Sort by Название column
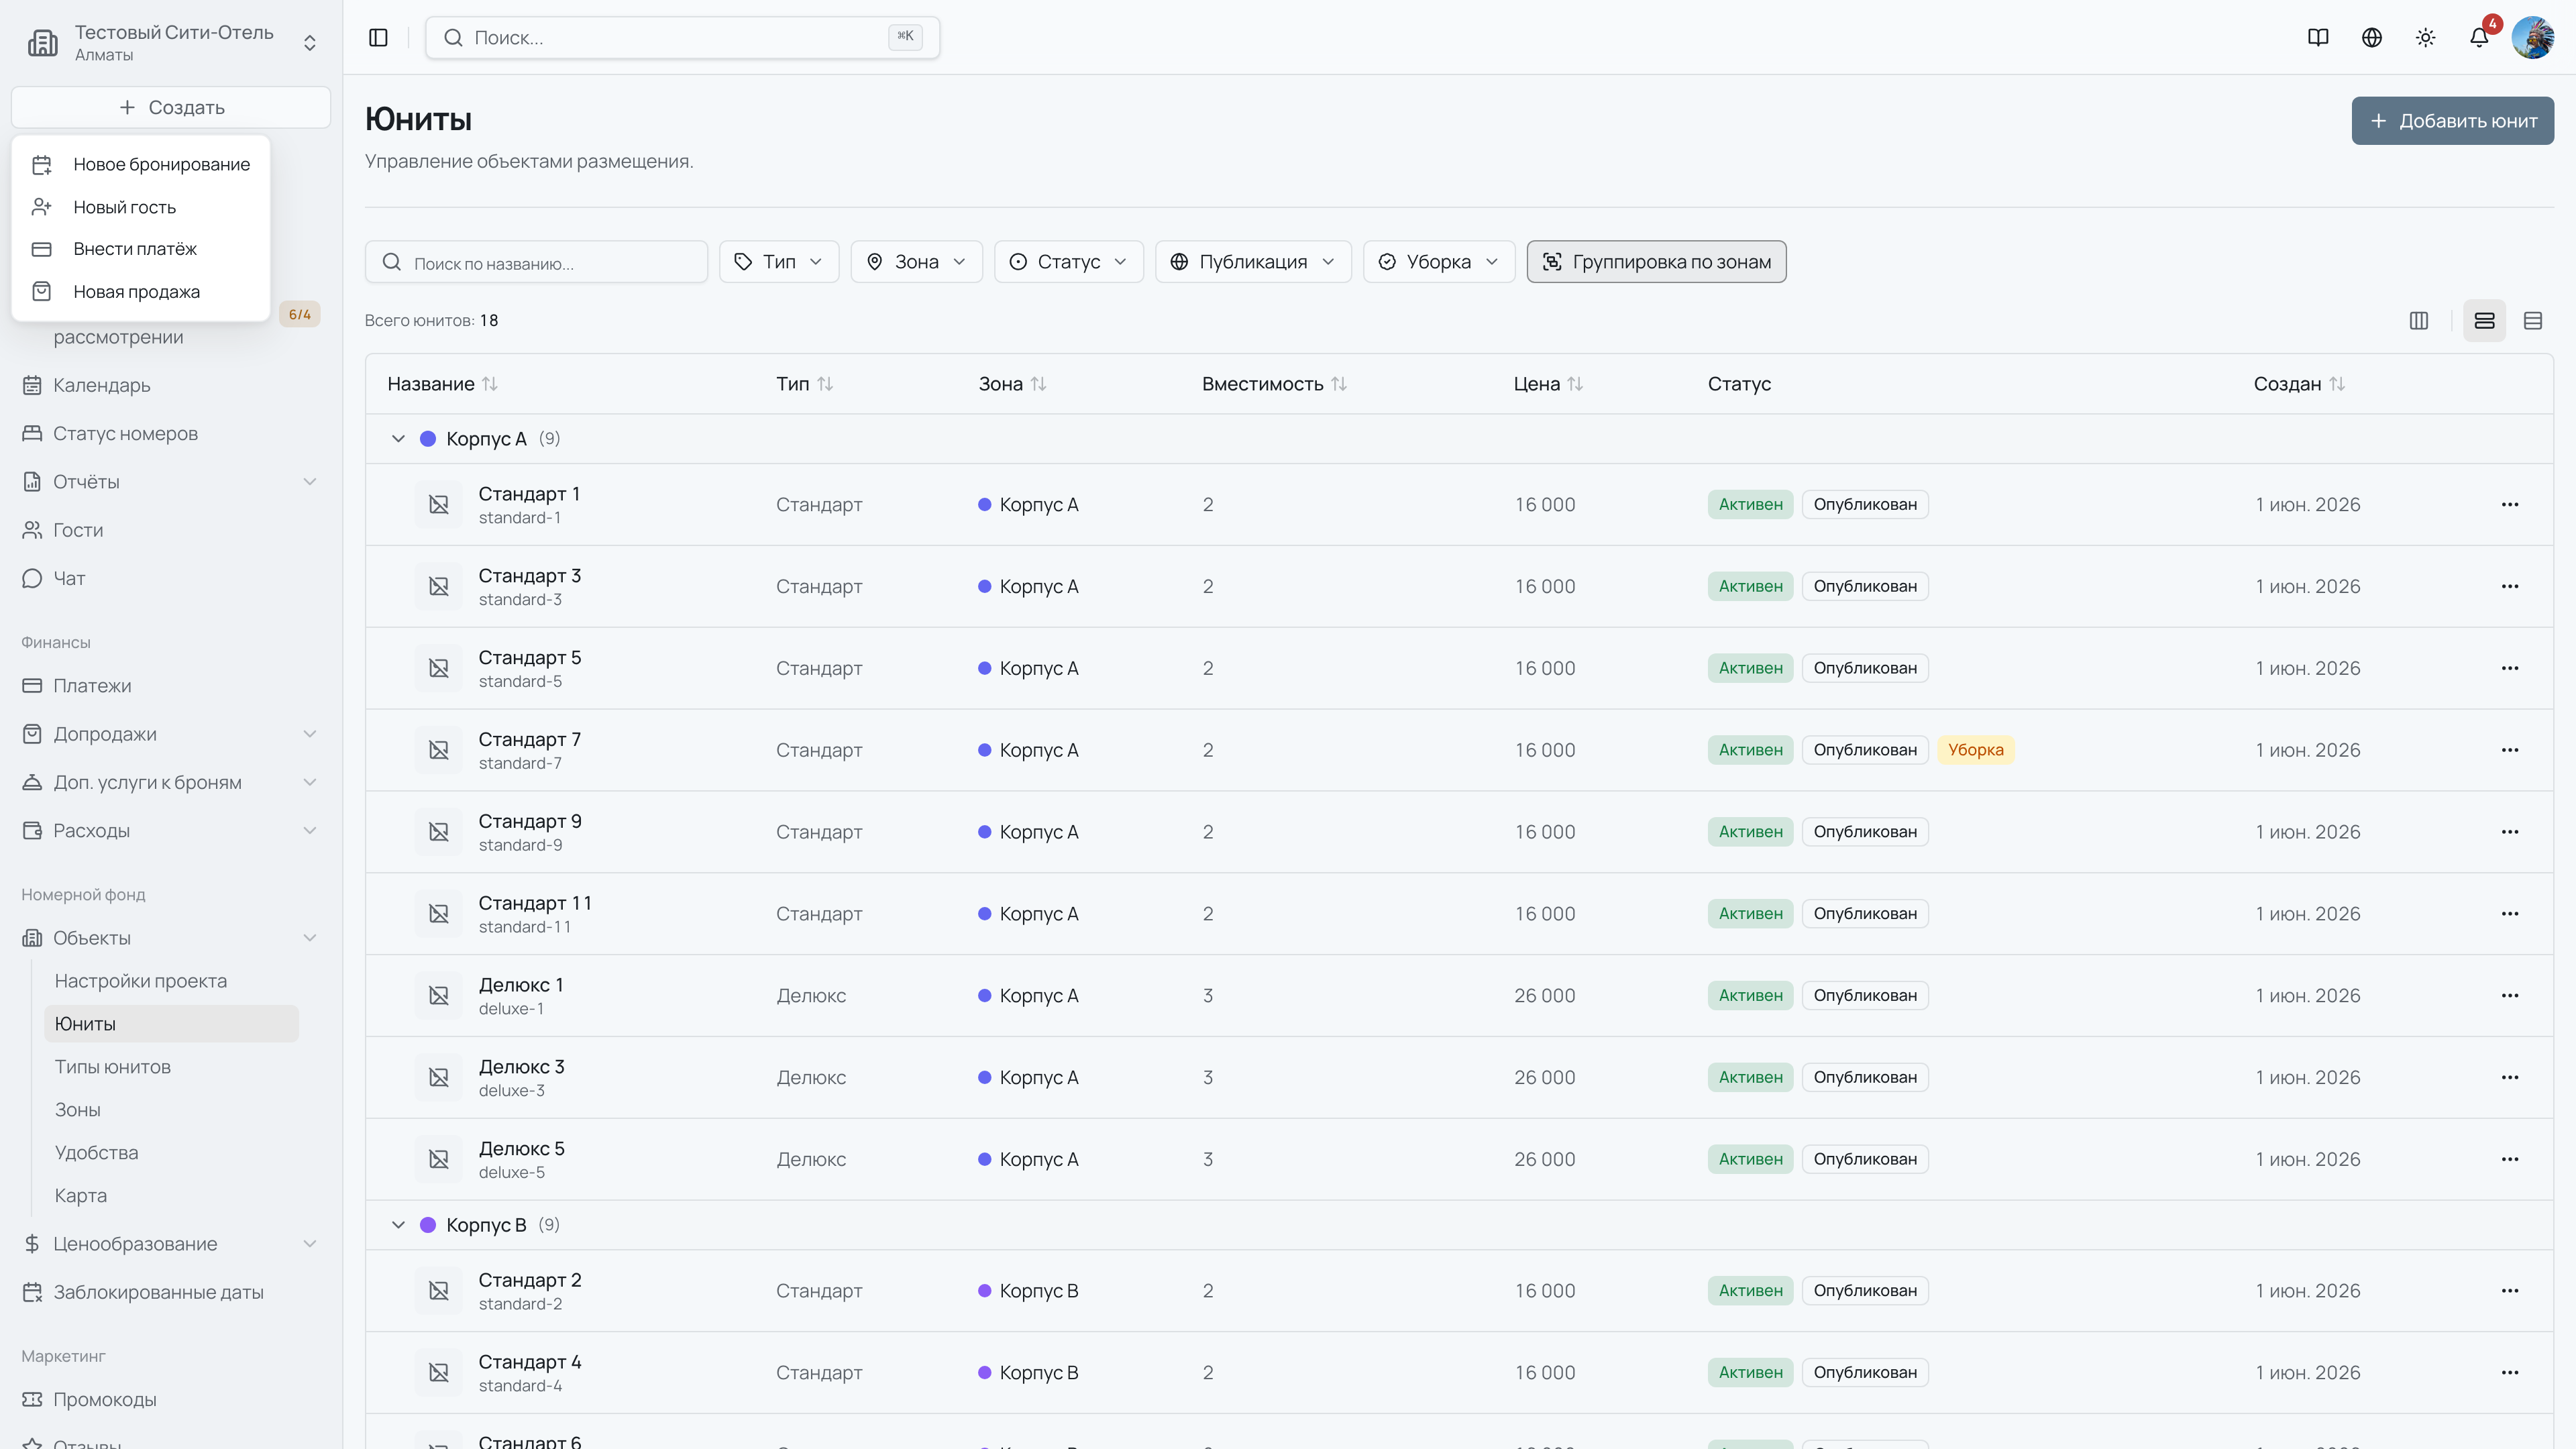This screenshot has width=2576, height=1449. point(443,384)
